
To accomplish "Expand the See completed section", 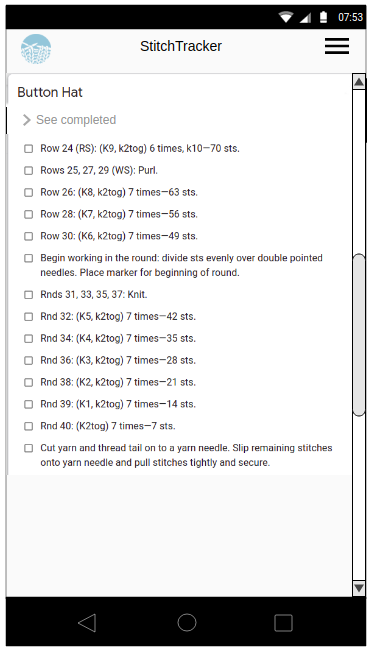I will (69, 120).
